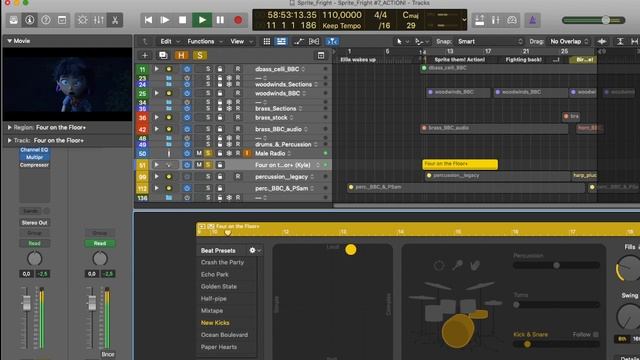Toggle Catch playhead button
640x360 pixels.
332,41
